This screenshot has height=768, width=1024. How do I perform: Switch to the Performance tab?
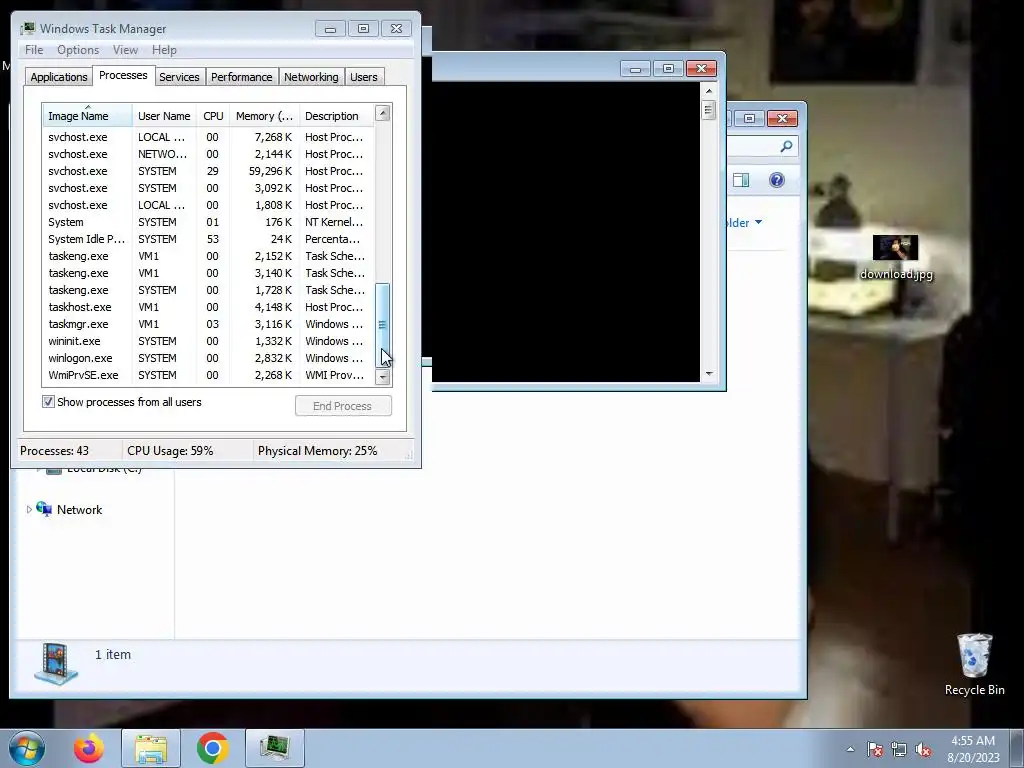[x=241, y=77]
